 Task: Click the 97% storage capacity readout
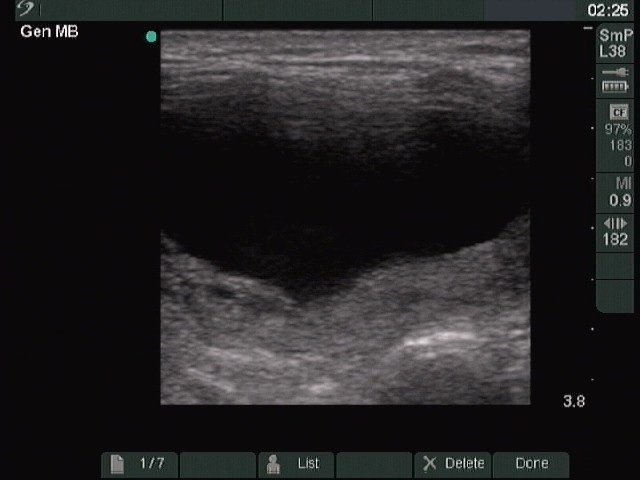click(620, 131)
